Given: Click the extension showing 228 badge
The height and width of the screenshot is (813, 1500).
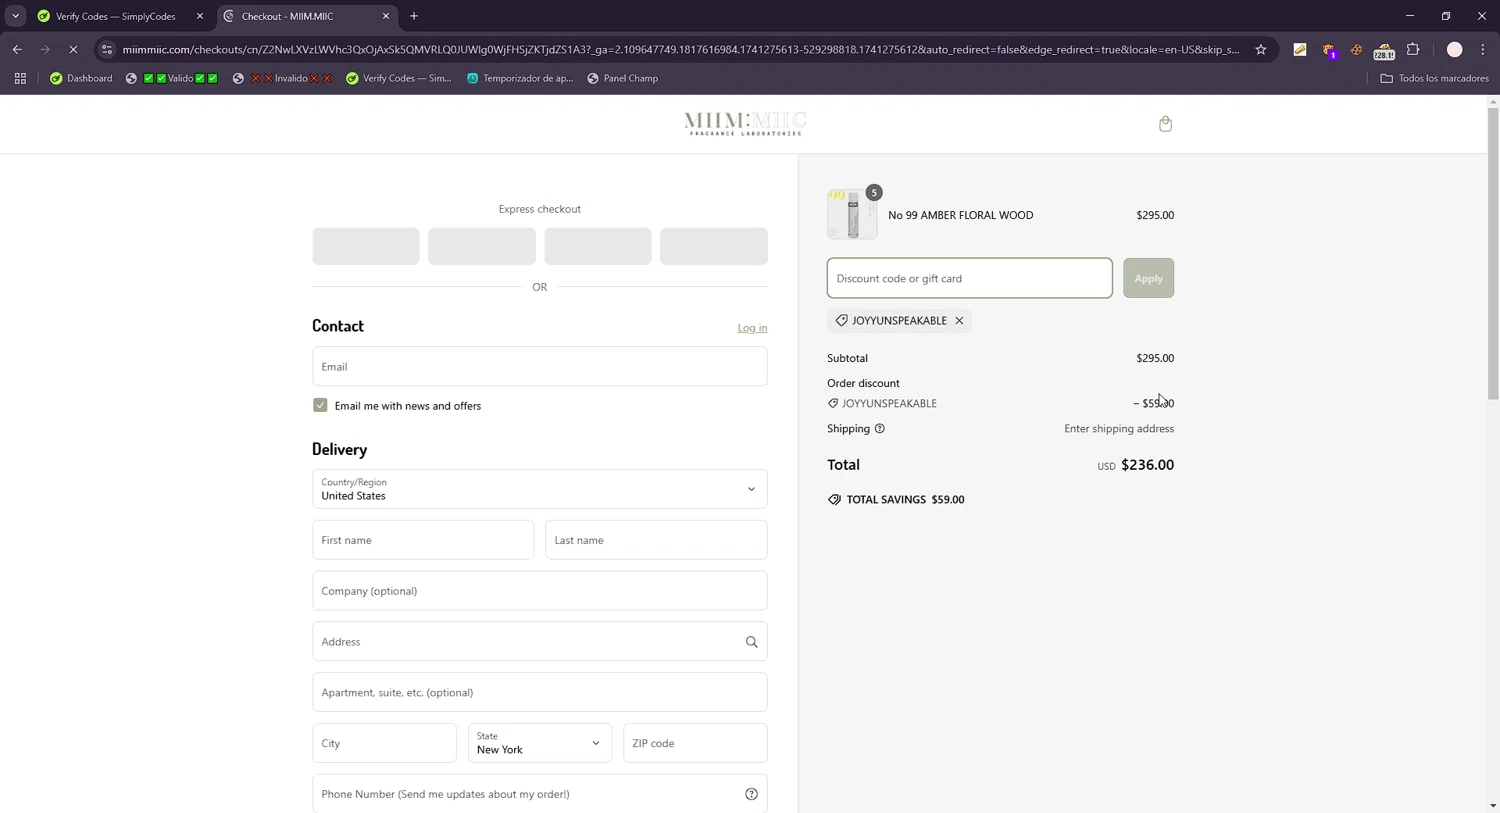Looking at the screenshot, I should pos(1384,50).
